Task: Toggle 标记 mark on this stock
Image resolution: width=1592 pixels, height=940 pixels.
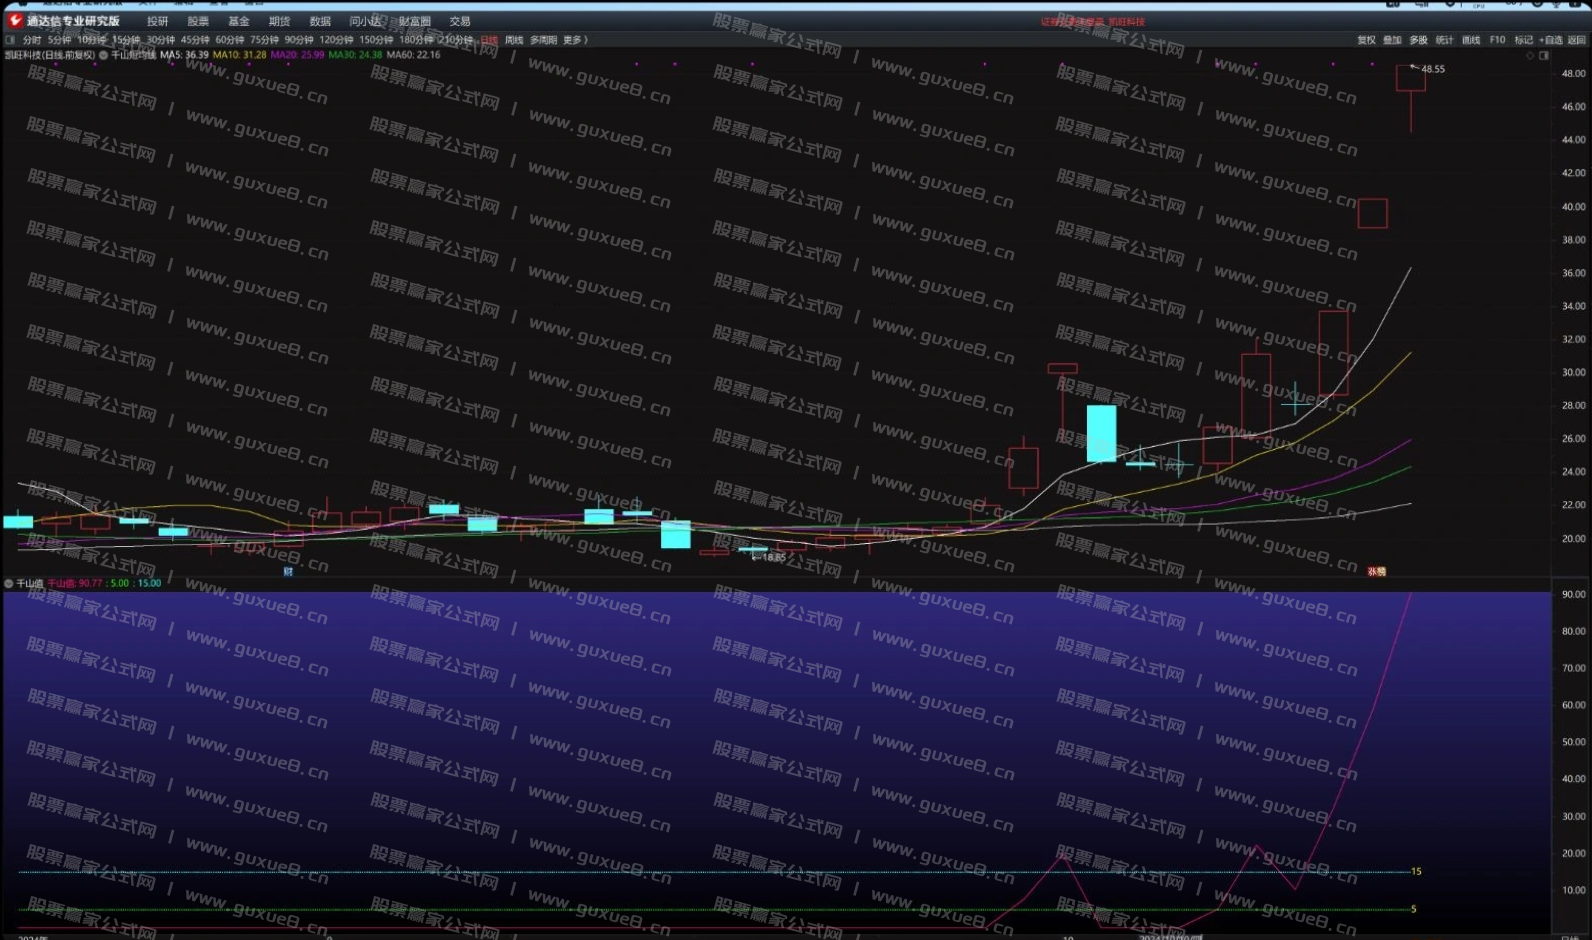Action: tap(1523, 40)
